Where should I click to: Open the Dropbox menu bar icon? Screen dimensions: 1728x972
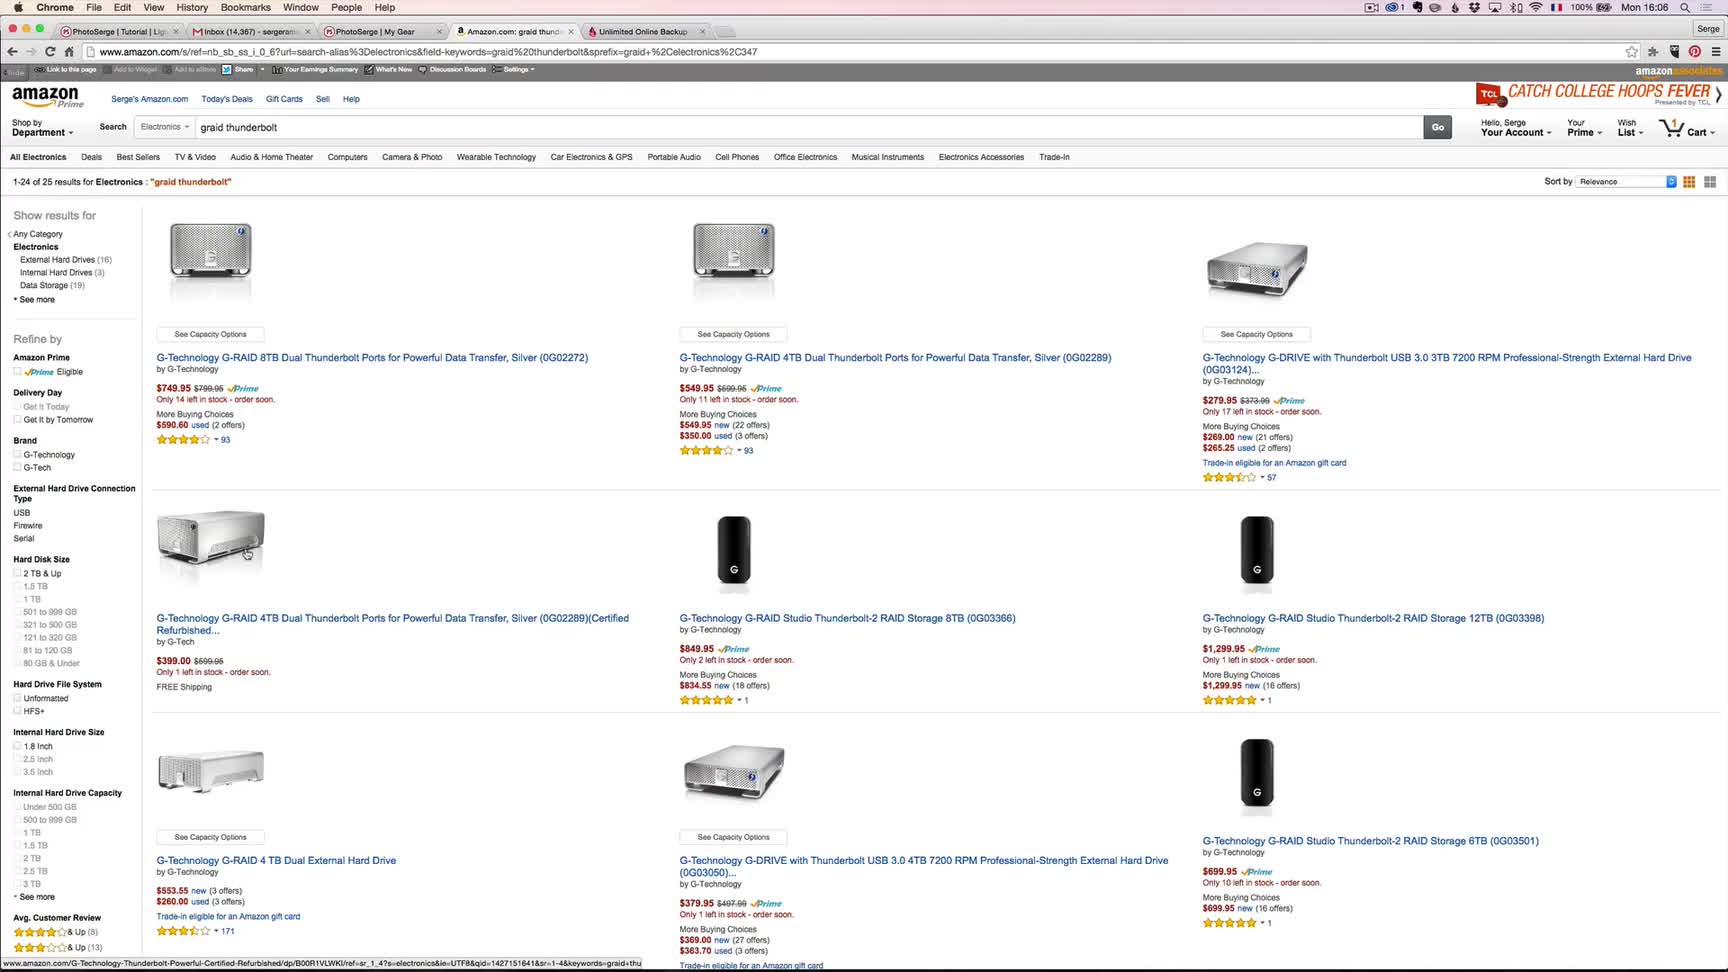1474,7
